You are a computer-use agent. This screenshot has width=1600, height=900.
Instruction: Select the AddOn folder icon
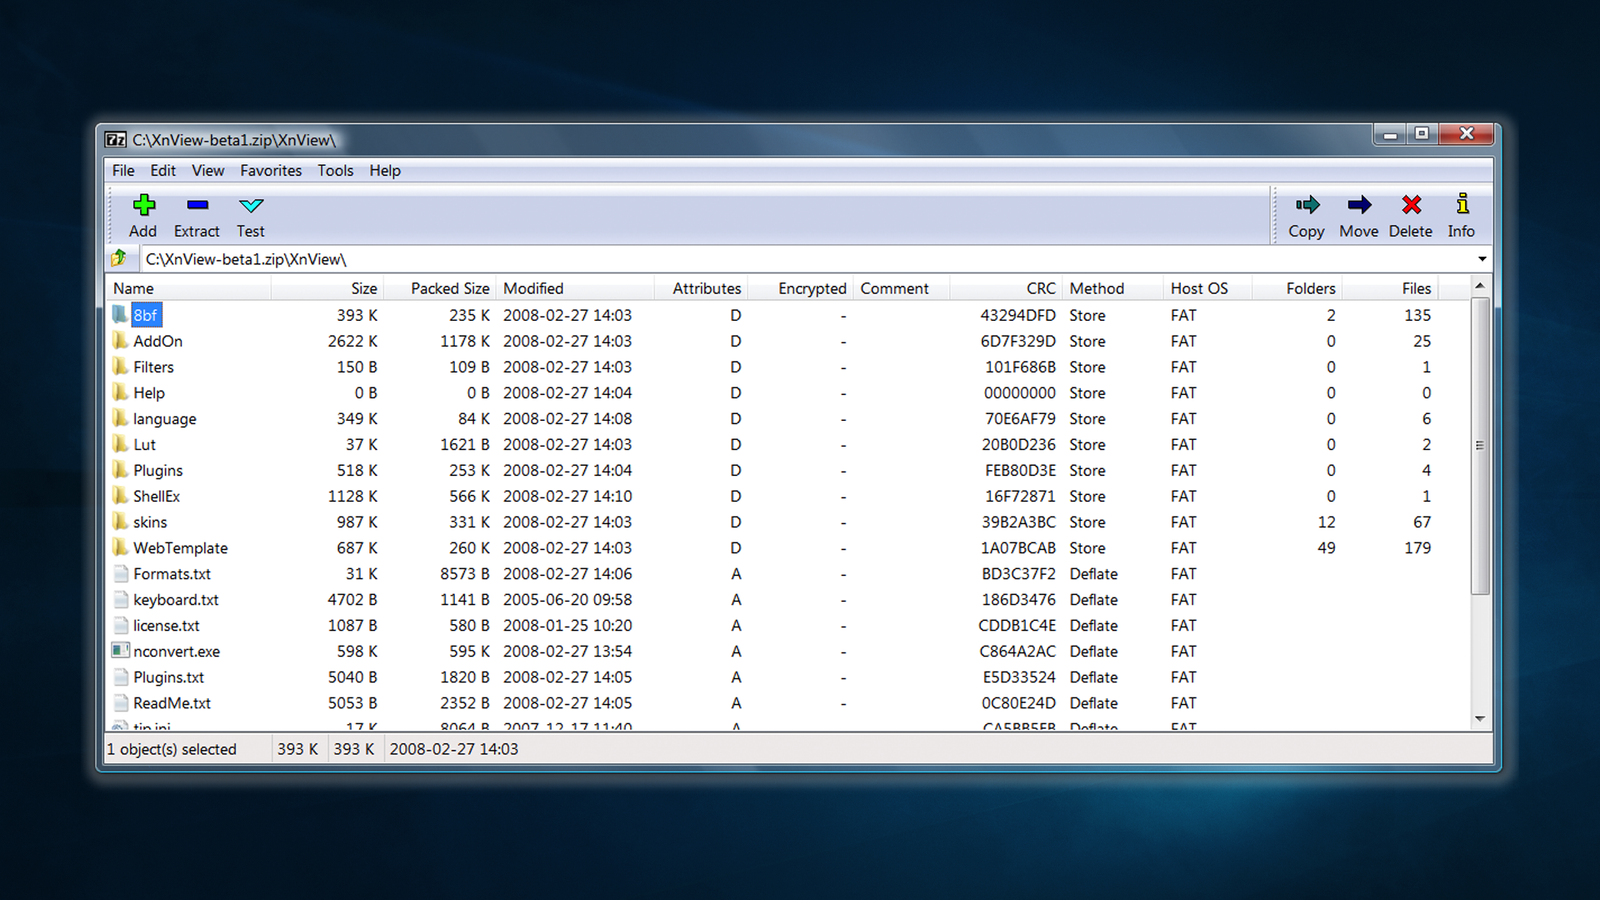(x=120, y=341)
